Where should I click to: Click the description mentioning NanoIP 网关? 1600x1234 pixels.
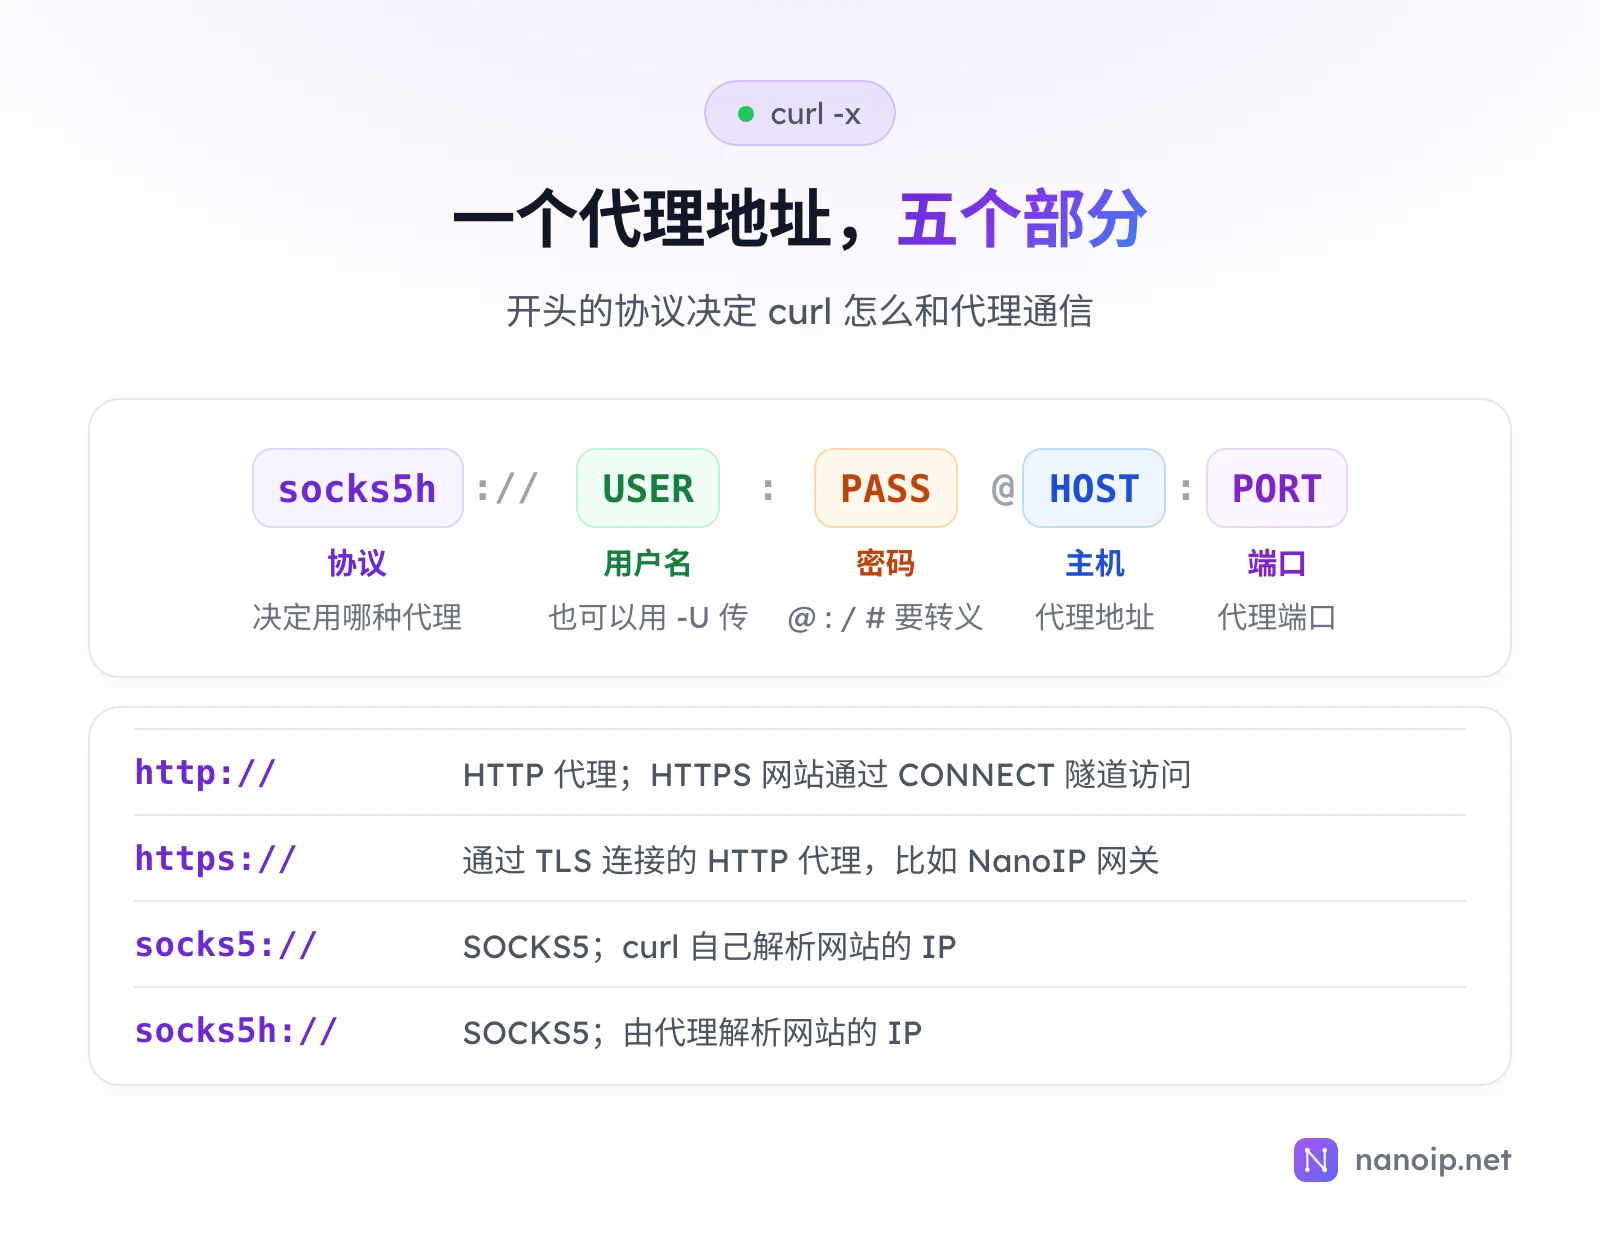click(x=811, y=860)
